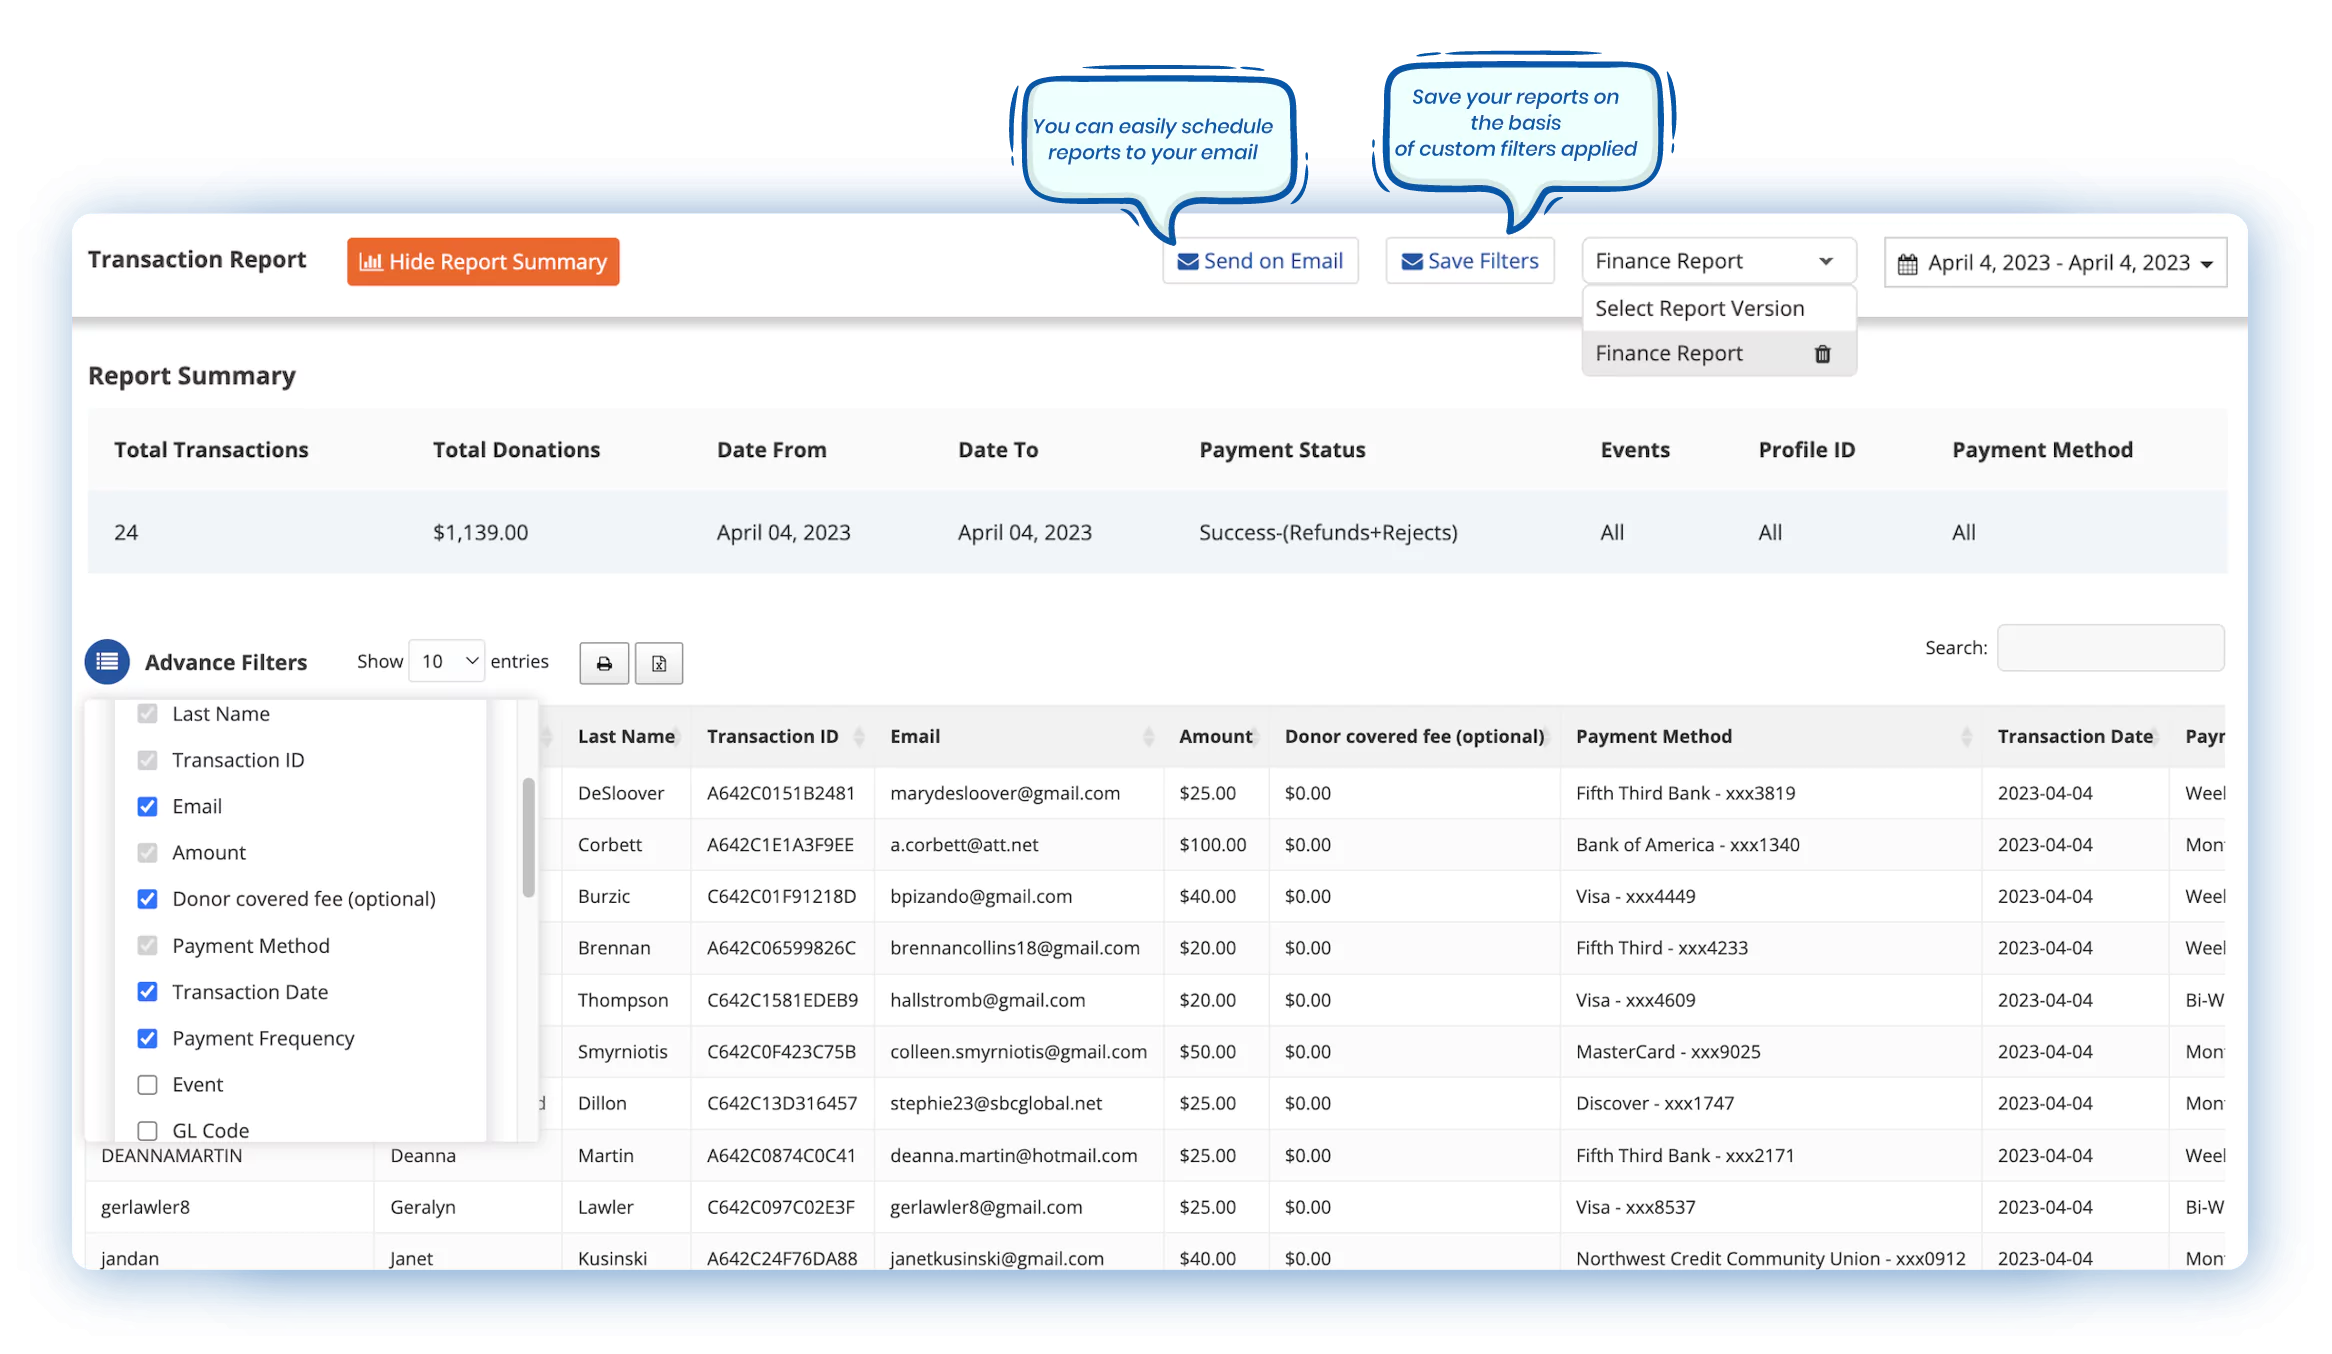Choose Select Report Version in the list
Viewport: 2332px width, 1354px height.
coord(1700,307)
